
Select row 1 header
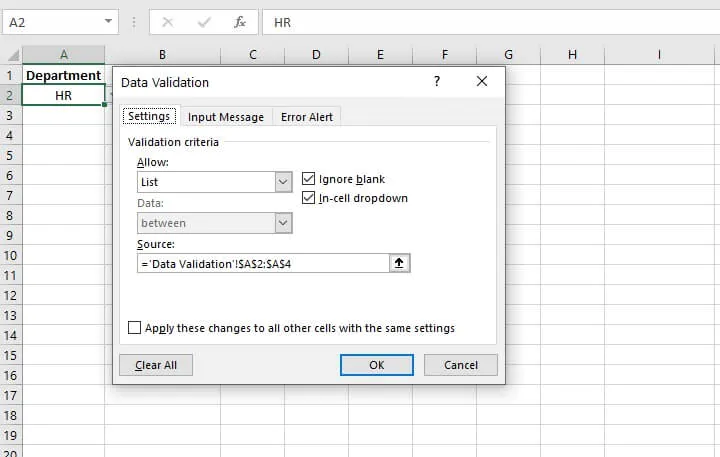[10, 75]
